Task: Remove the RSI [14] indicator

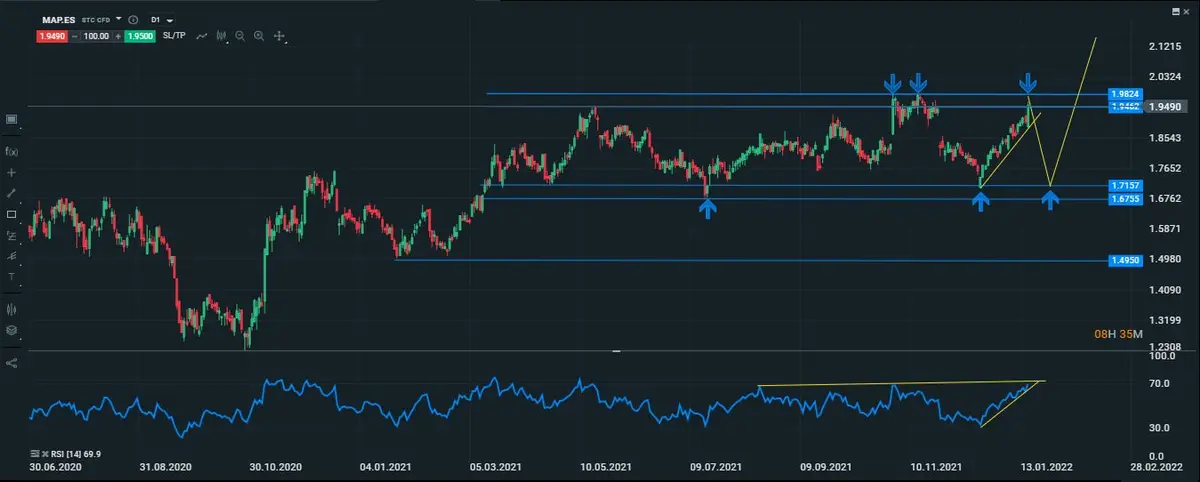Action: point(47,453)
